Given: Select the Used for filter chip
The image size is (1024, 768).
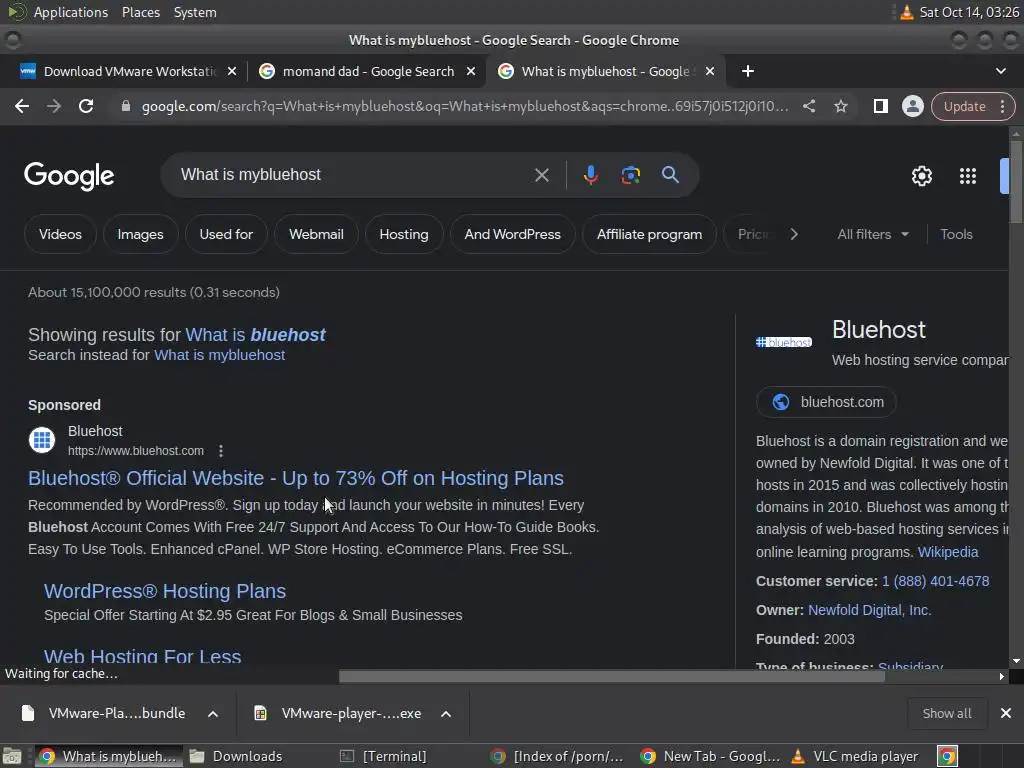Looking at the screenshot, I should [226, 234].
